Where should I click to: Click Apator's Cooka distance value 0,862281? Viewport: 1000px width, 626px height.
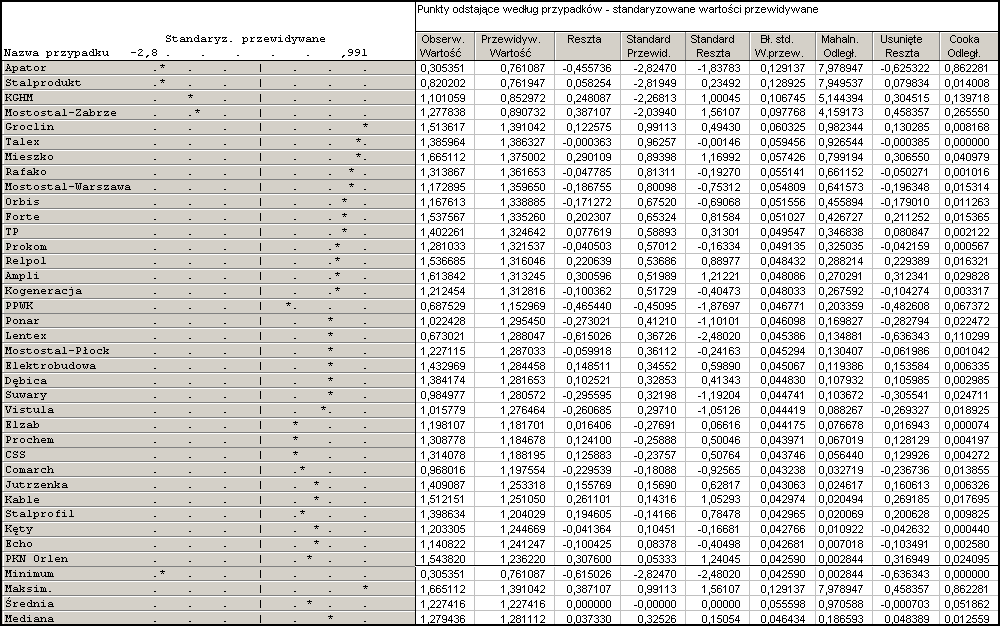[968, 68]
